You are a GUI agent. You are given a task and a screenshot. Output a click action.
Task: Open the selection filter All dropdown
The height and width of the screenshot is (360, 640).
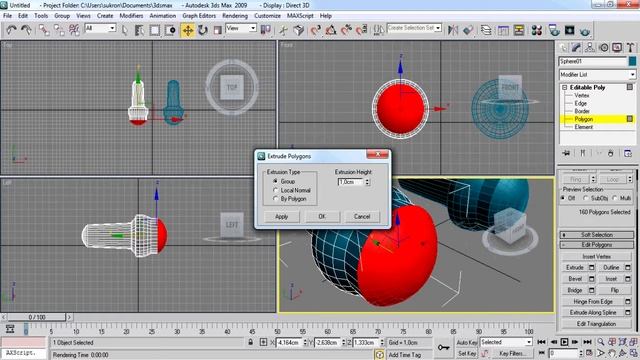coord(100,28)
